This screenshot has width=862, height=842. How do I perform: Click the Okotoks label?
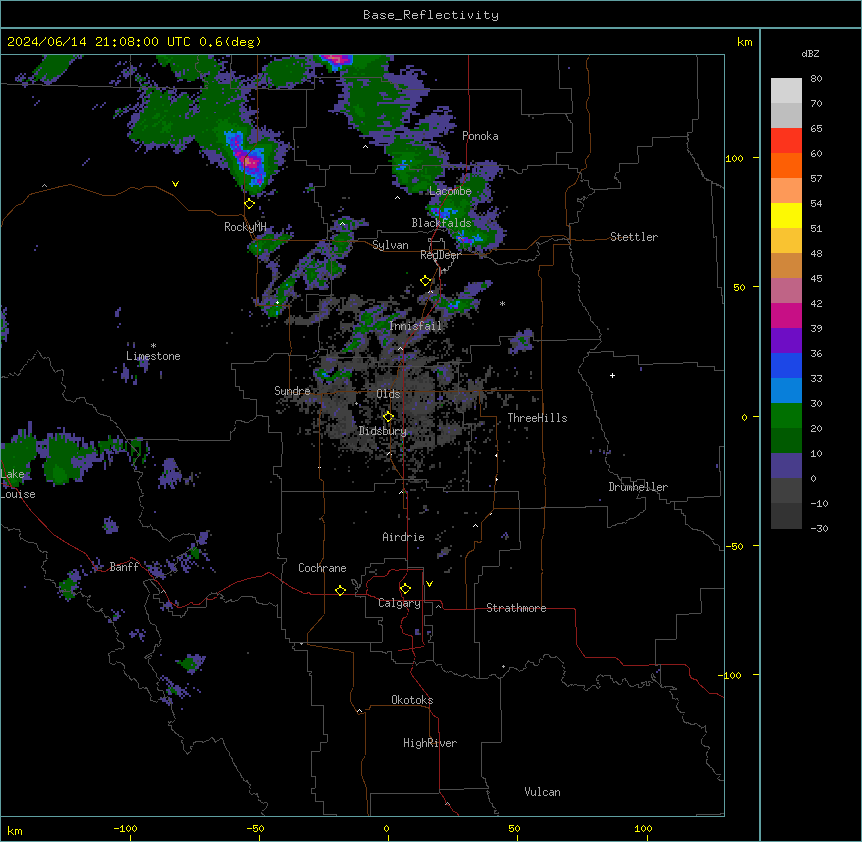click(x=412, y=700)
